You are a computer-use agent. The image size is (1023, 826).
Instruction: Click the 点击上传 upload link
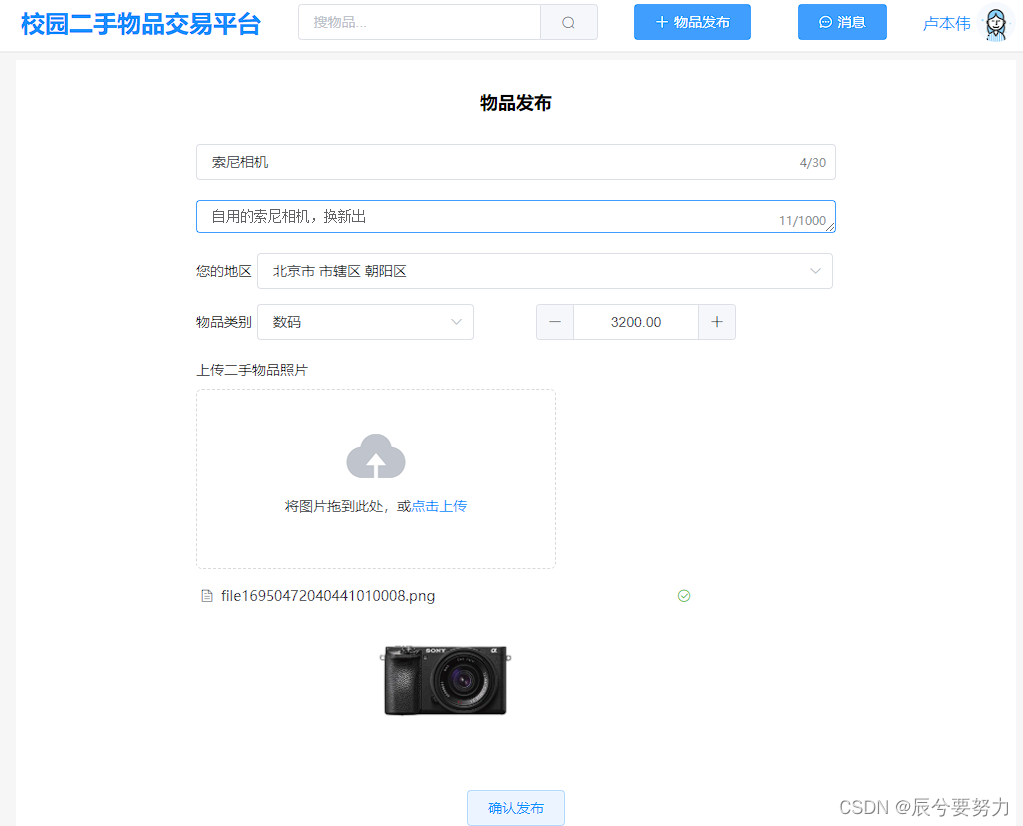click(439, 506)
